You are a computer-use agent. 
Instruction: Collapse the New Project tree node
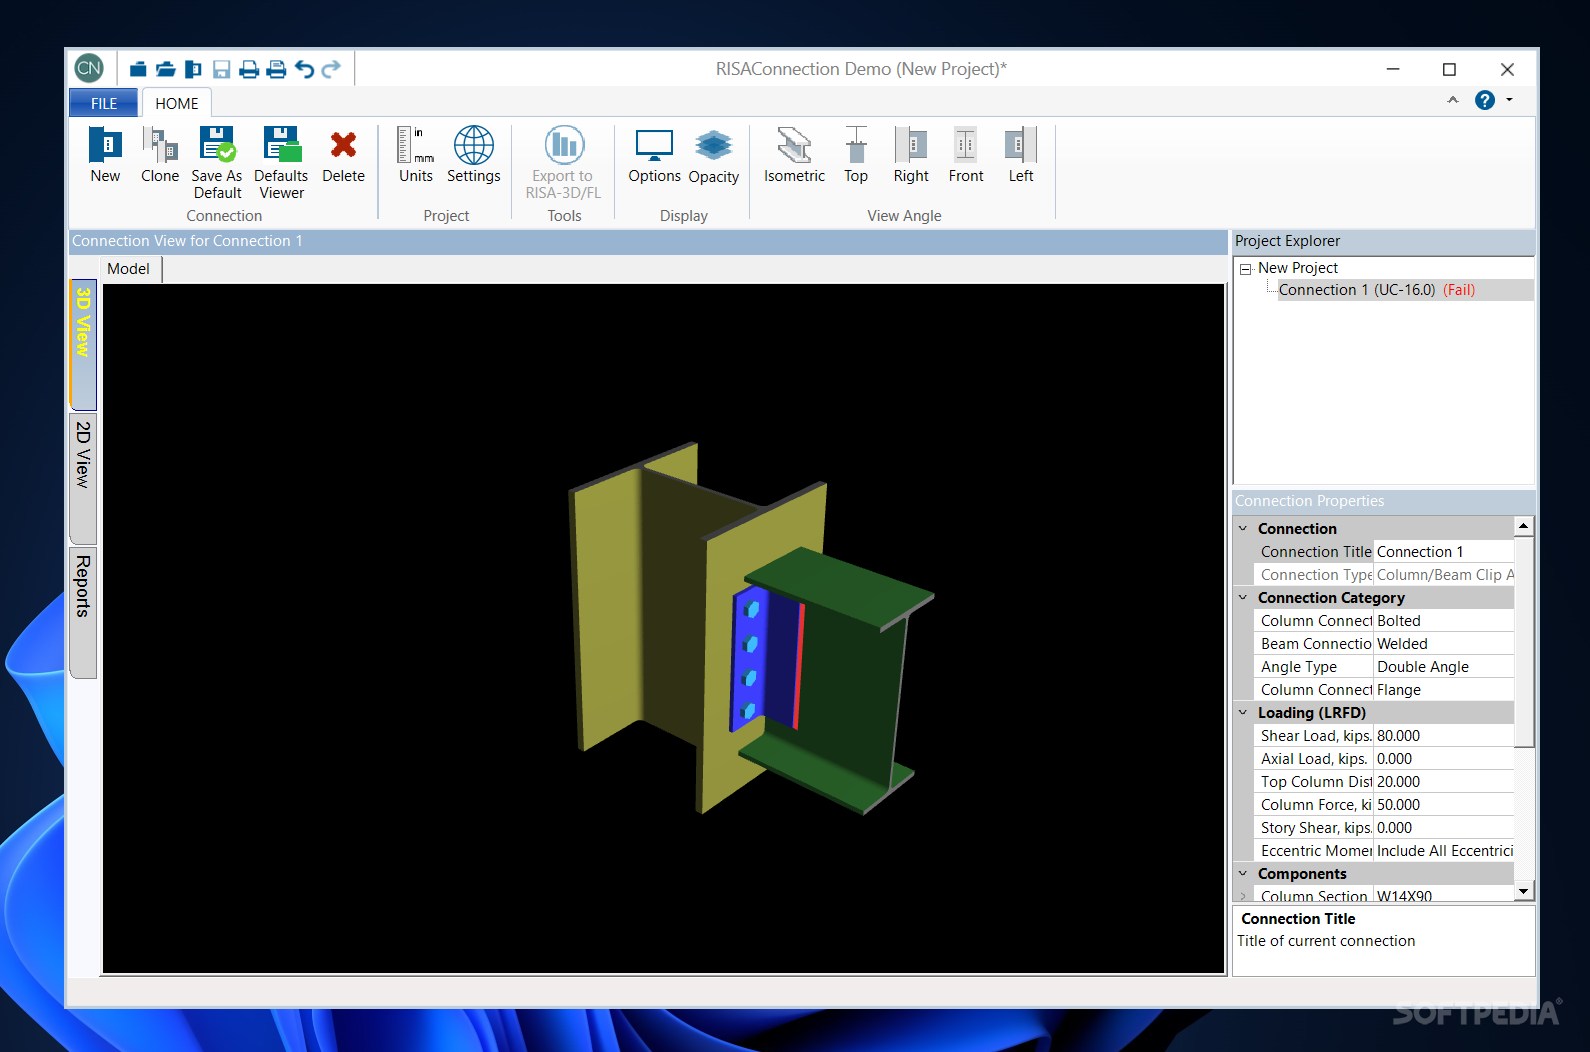point(1245,269)
